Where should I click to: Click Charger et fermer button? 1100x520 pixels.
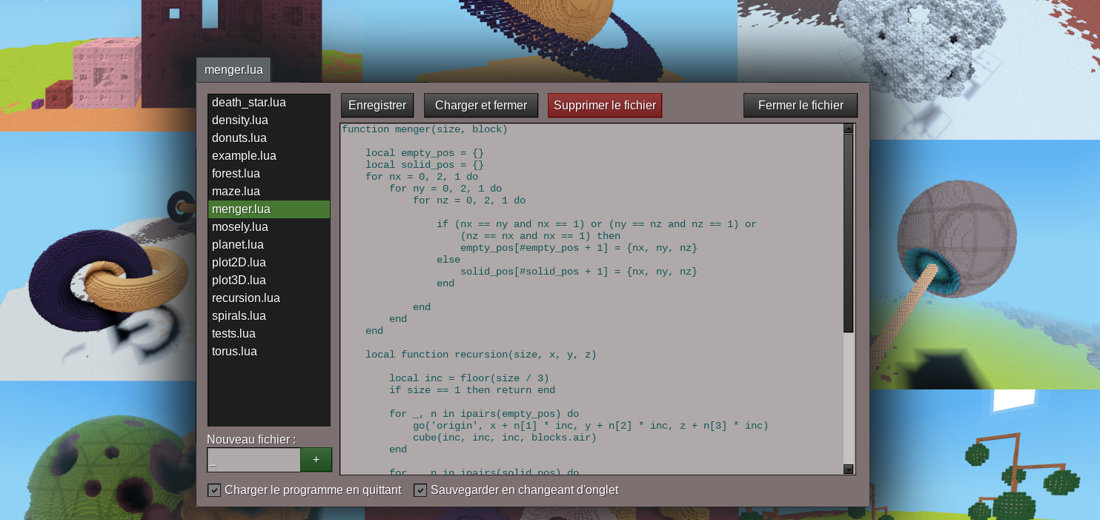point(481,105)
